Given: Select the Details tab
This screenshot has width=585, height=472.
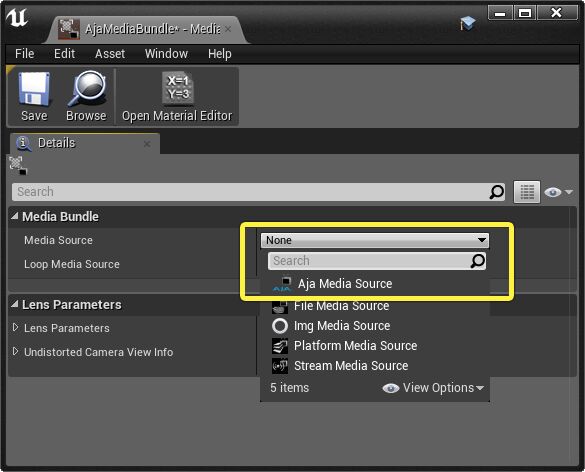Looking at the screenshot, I should click(85, 143).
